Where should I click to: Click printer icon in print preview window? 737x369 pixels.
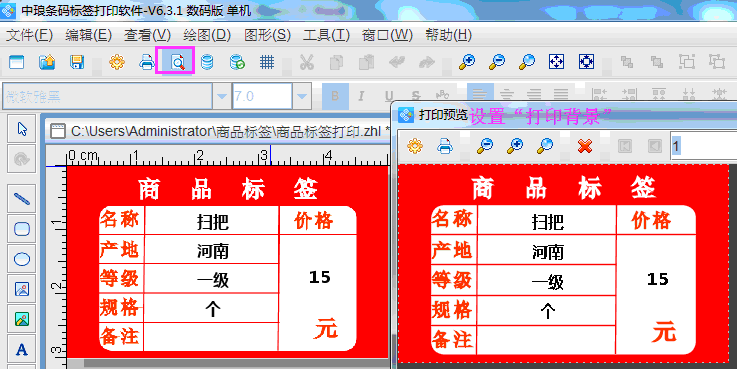point(445,146)
